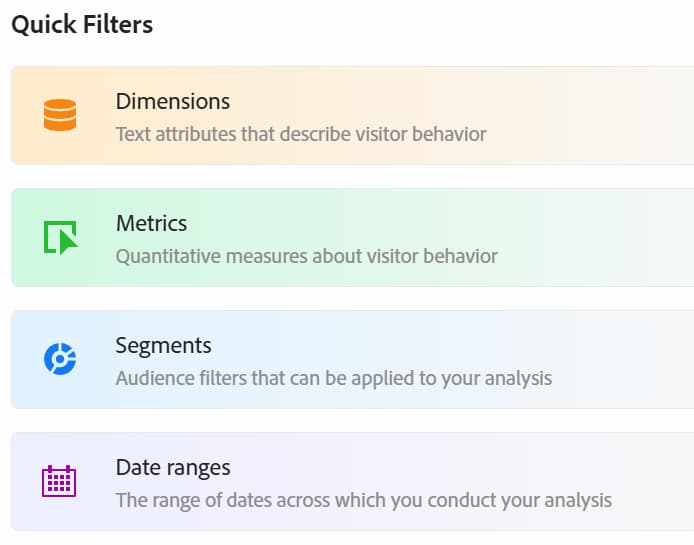Click the purple Date ranges calendar icon

coord(60,481)
